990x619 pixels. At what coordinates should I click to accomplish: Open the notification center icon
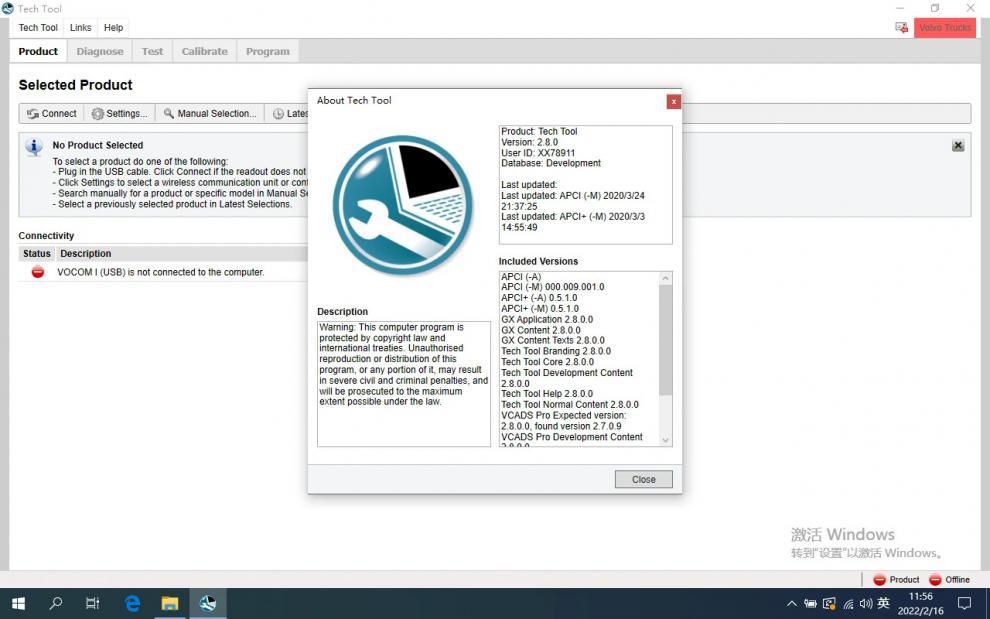[x=964, y=604]
